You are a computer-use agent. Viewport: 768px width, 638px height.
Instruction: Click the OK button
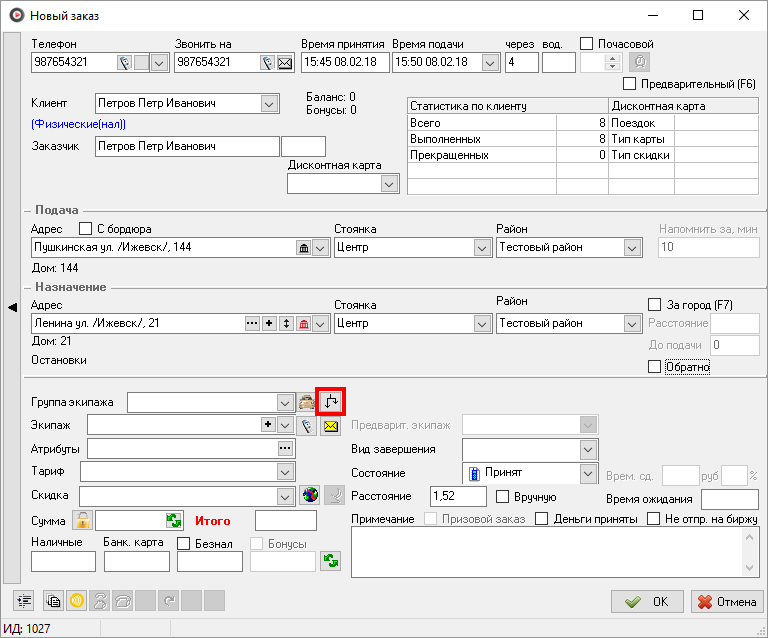pyautogui.click(x=647, y=601)
